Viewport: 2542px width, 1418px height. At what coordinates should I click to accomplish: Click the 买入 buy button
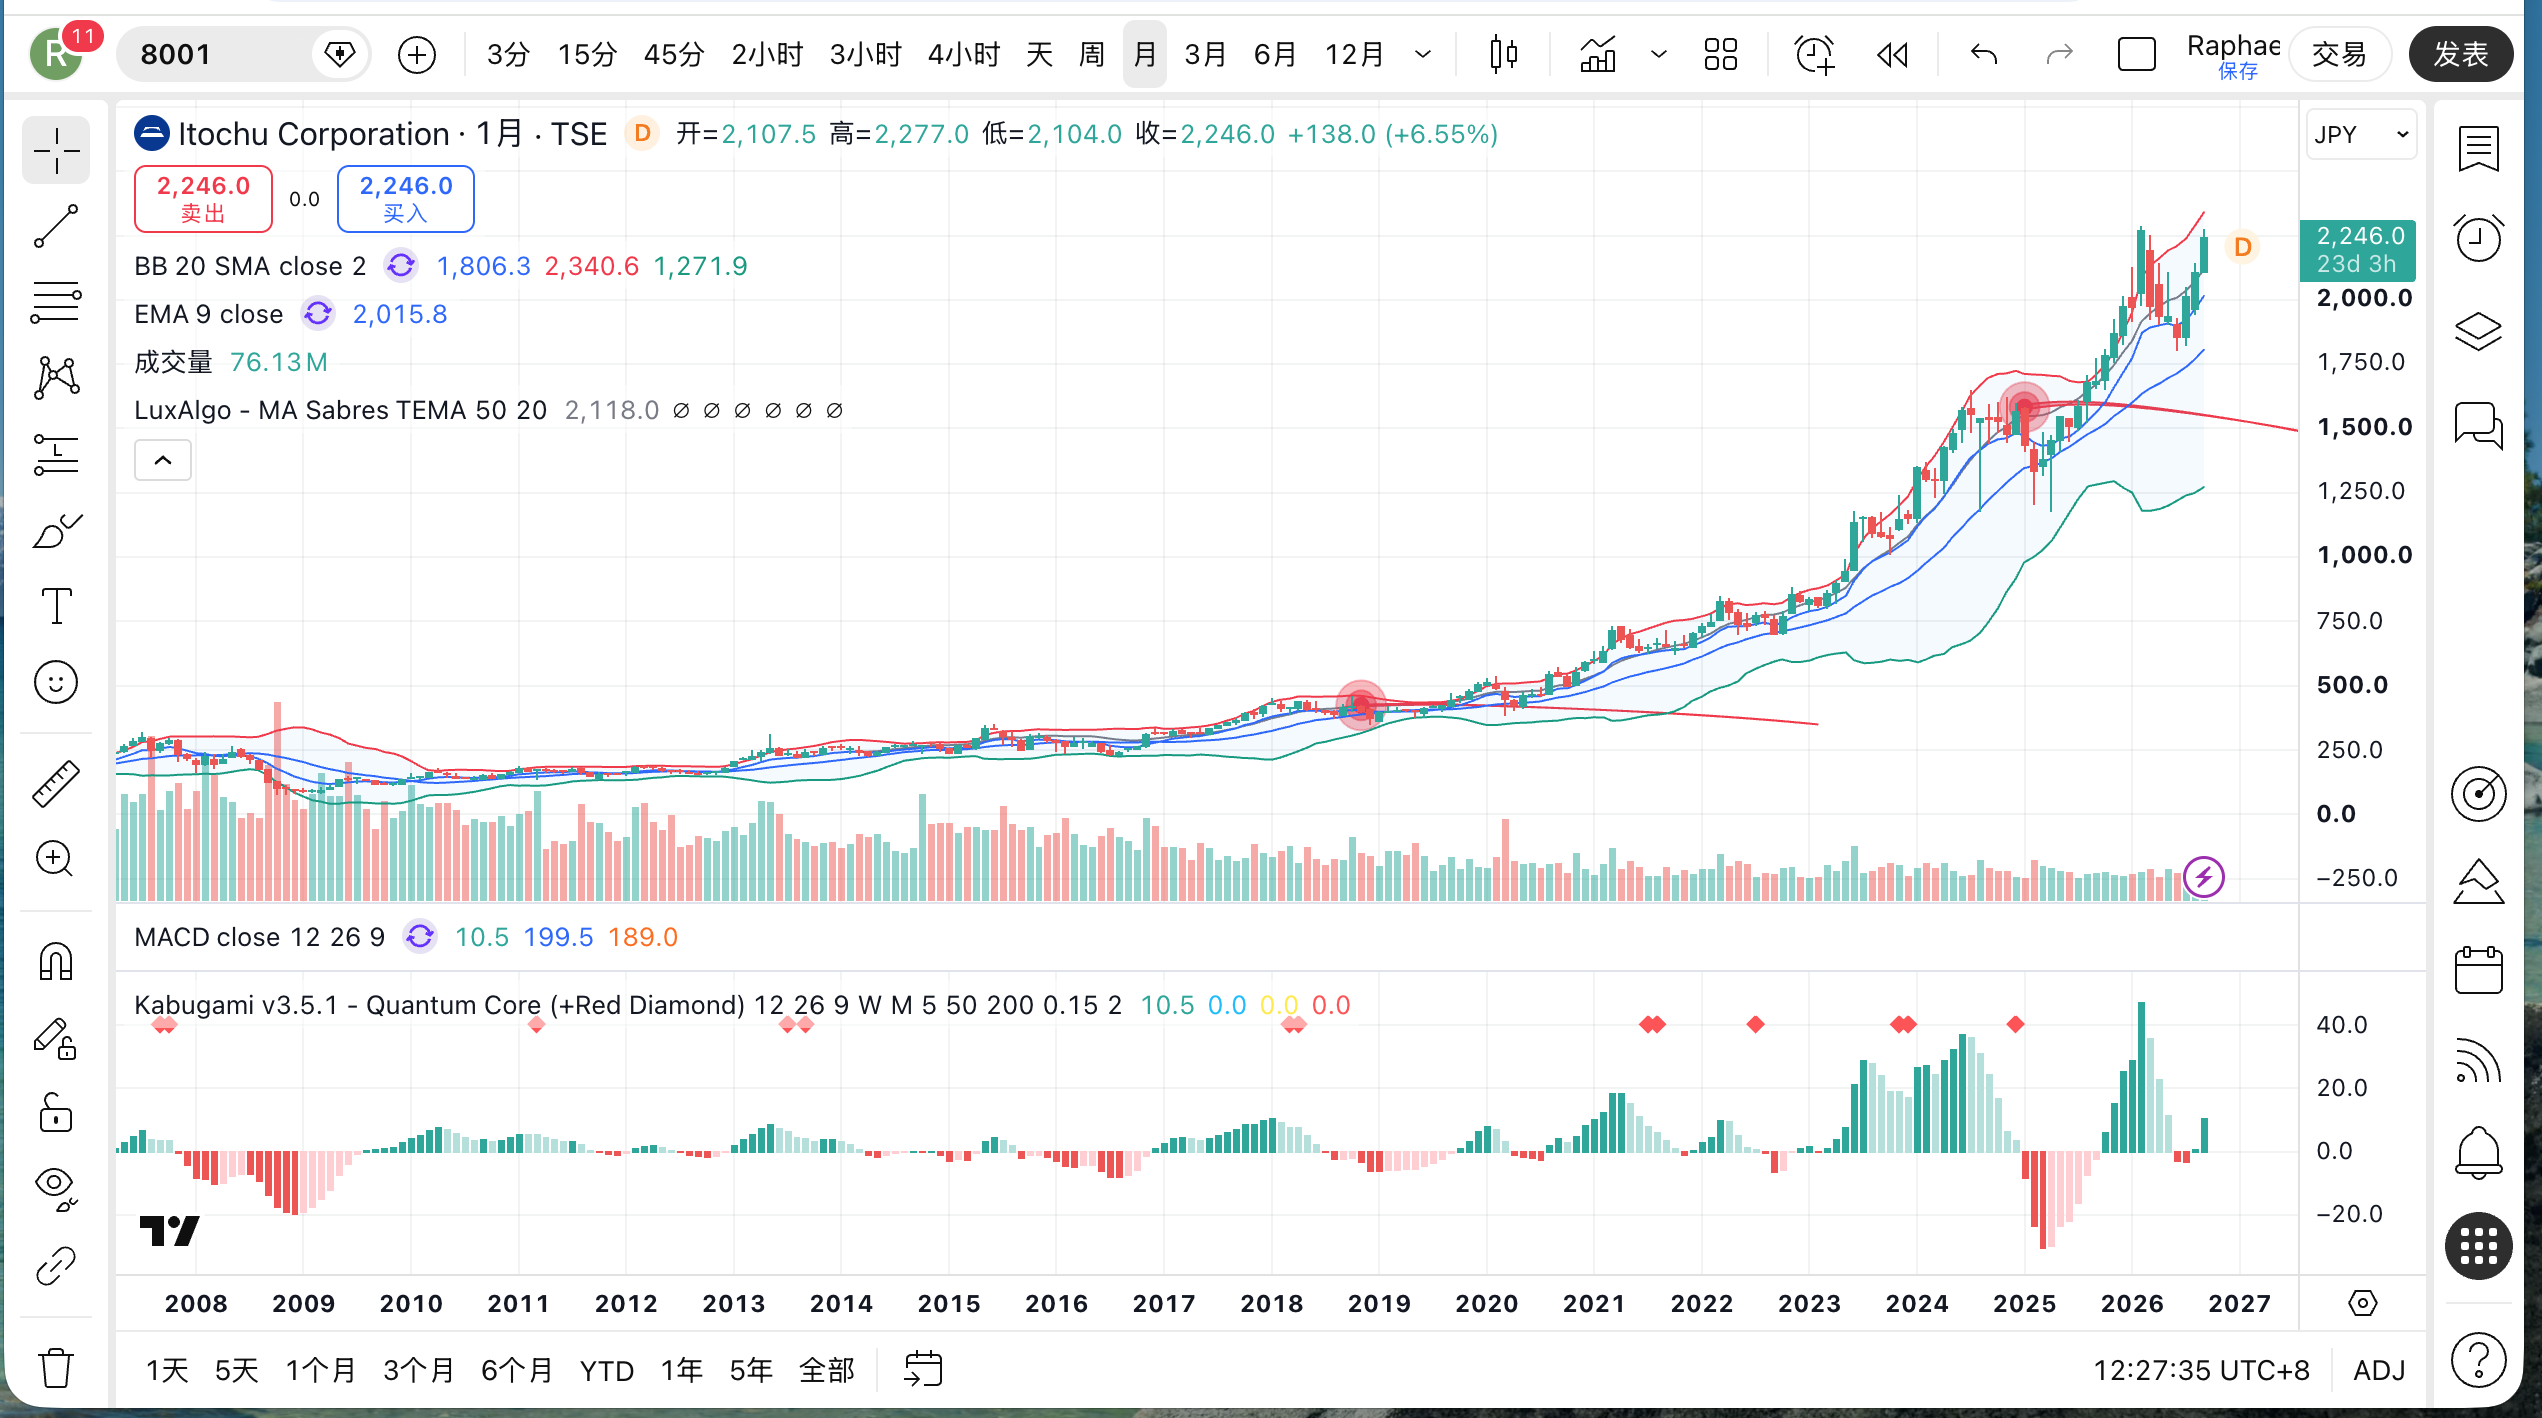pyautogui.click(x=406, y=199)
